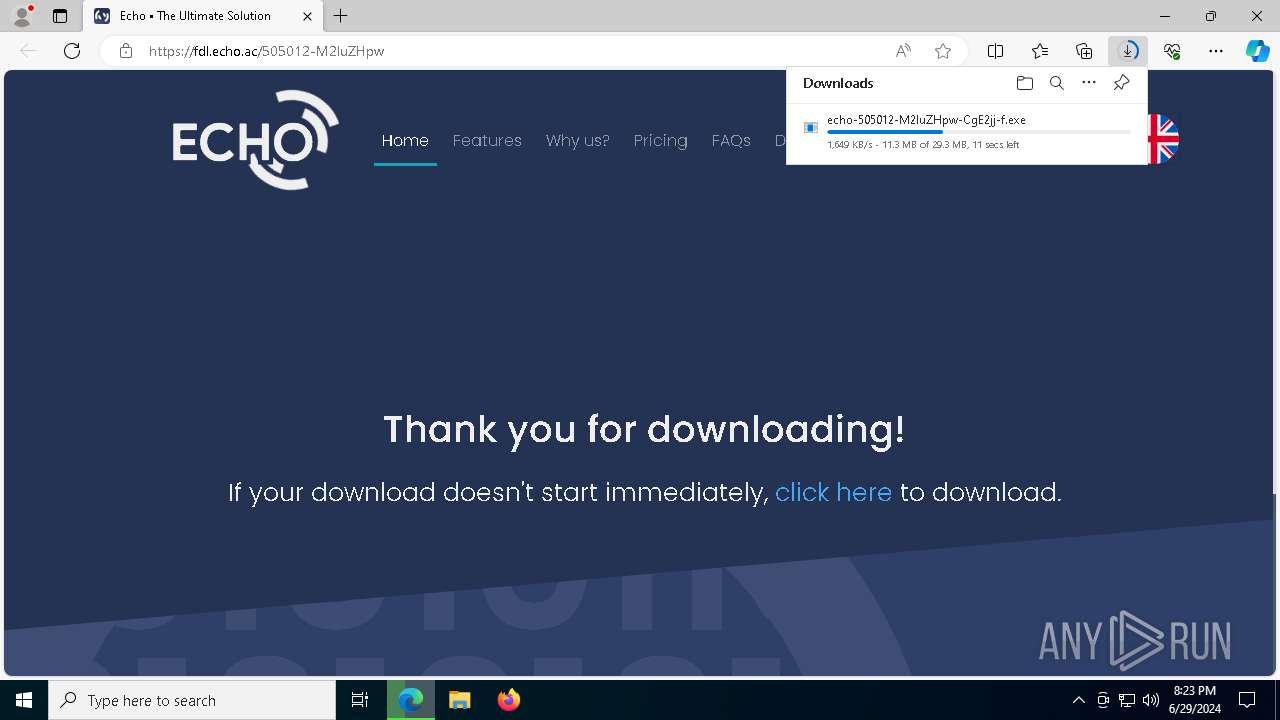Open clock and date flyout
1280x720 pixels.
[1194, 700]
